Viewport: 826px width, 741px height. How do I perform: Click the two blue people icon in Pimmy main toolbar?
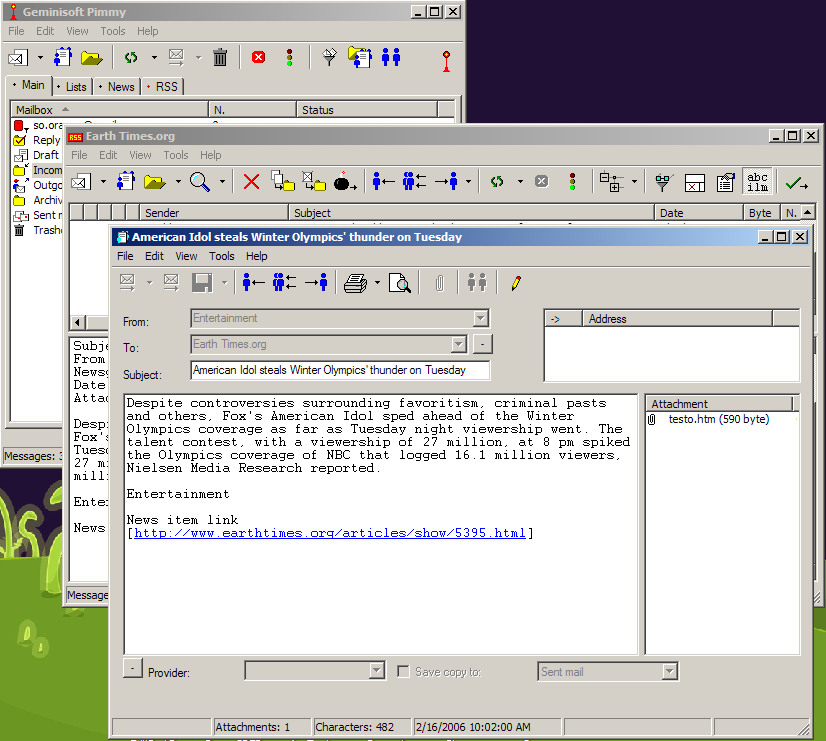coord(391,57)
